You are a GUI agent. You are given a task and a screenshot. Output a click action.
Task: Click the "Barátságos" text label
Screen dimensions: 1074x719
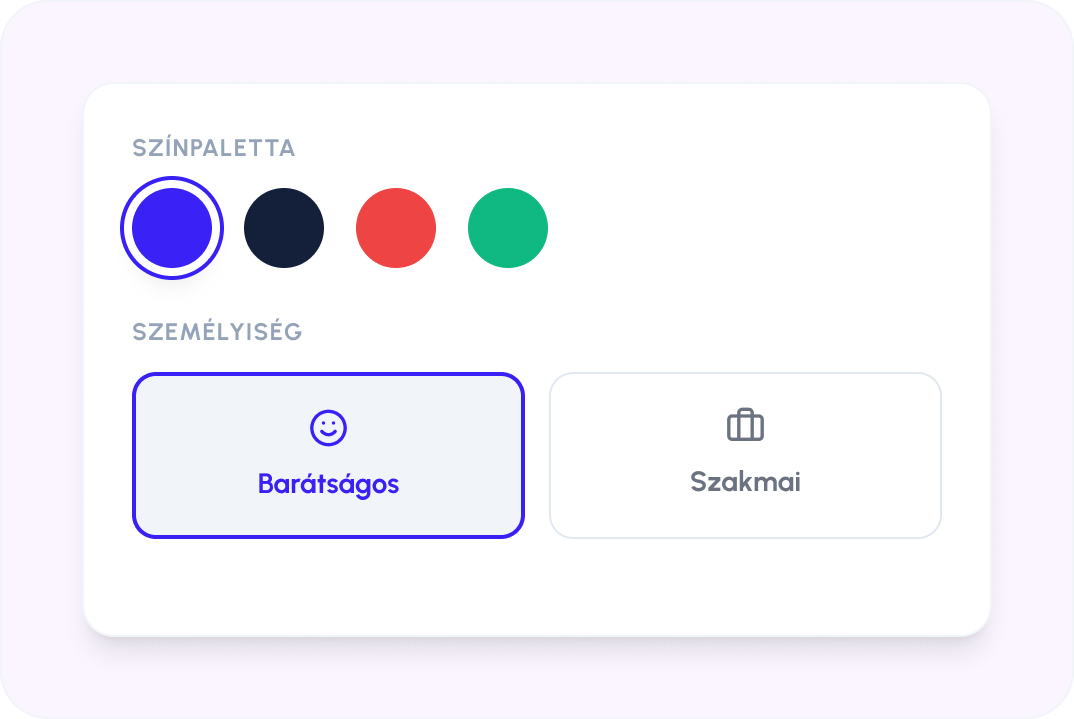click(328, 484)
